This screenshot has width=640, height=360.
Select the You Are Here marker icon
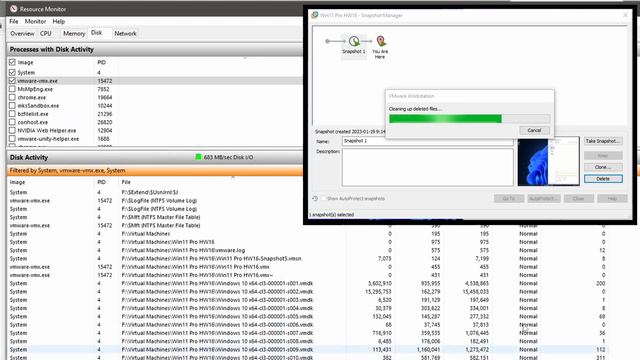click(381, 41)
